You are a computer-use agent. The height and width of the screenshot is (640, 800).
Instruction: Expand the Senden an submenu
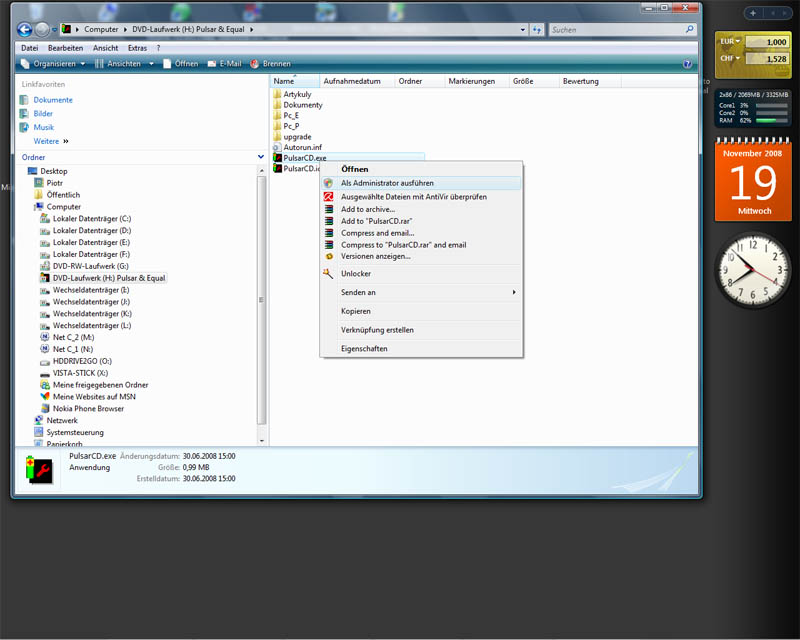tap(514, 292)
